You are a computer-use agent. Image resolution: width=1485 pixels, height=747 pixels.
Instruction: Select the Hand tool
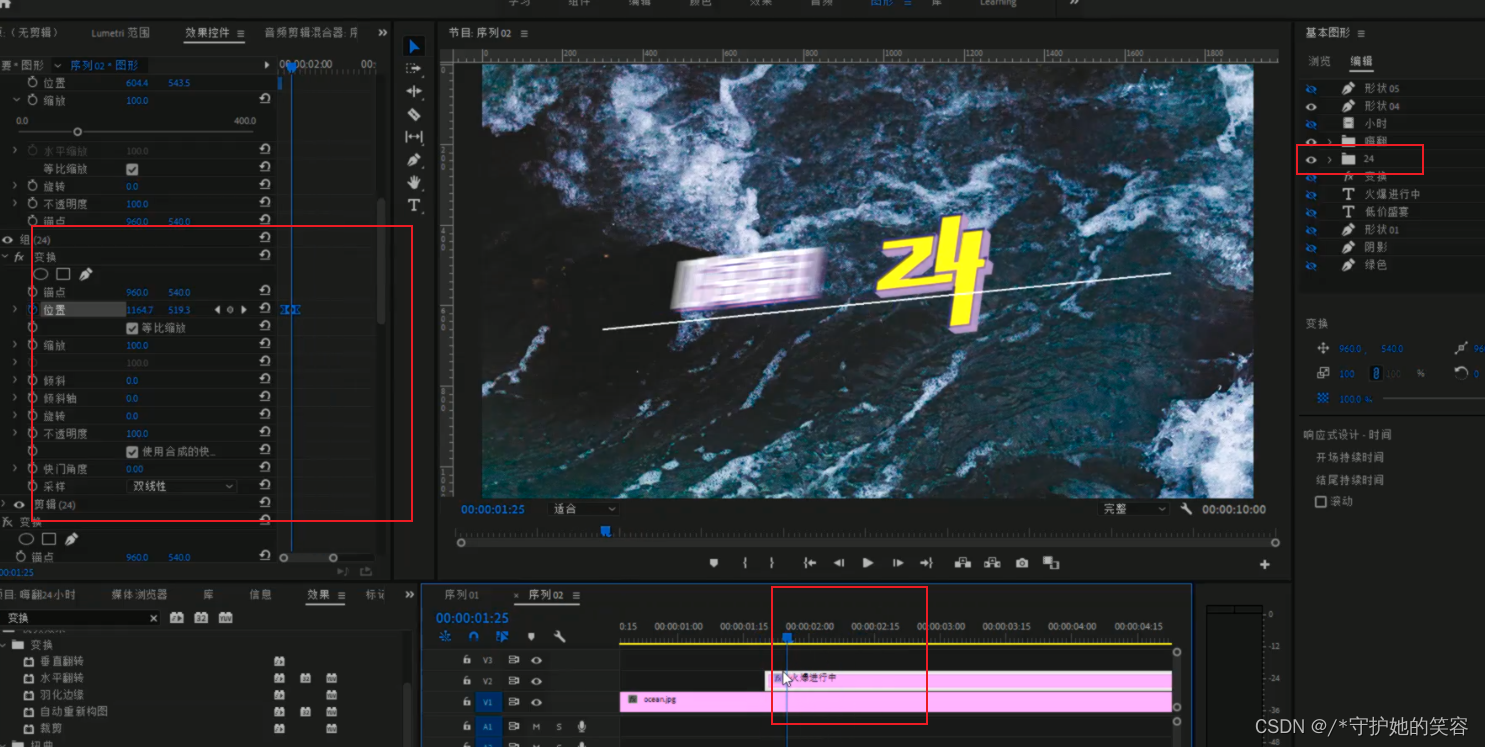click(414, 182)
